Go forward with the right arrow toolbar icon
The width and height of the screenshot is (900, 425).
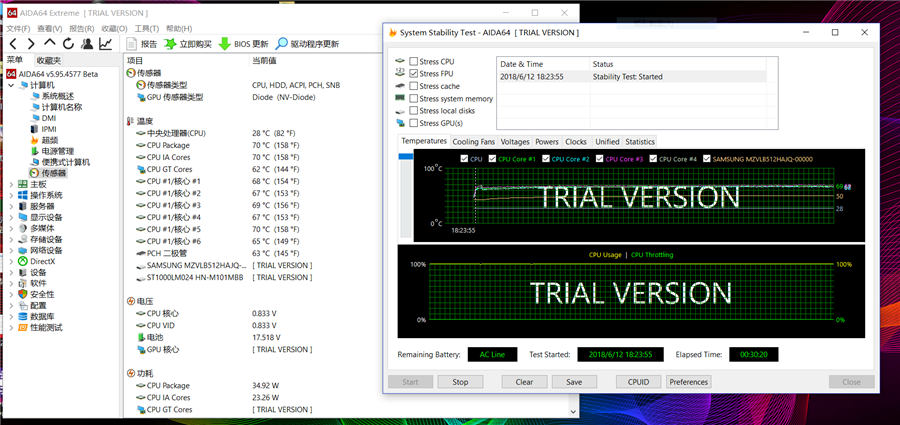pos(31,44)
